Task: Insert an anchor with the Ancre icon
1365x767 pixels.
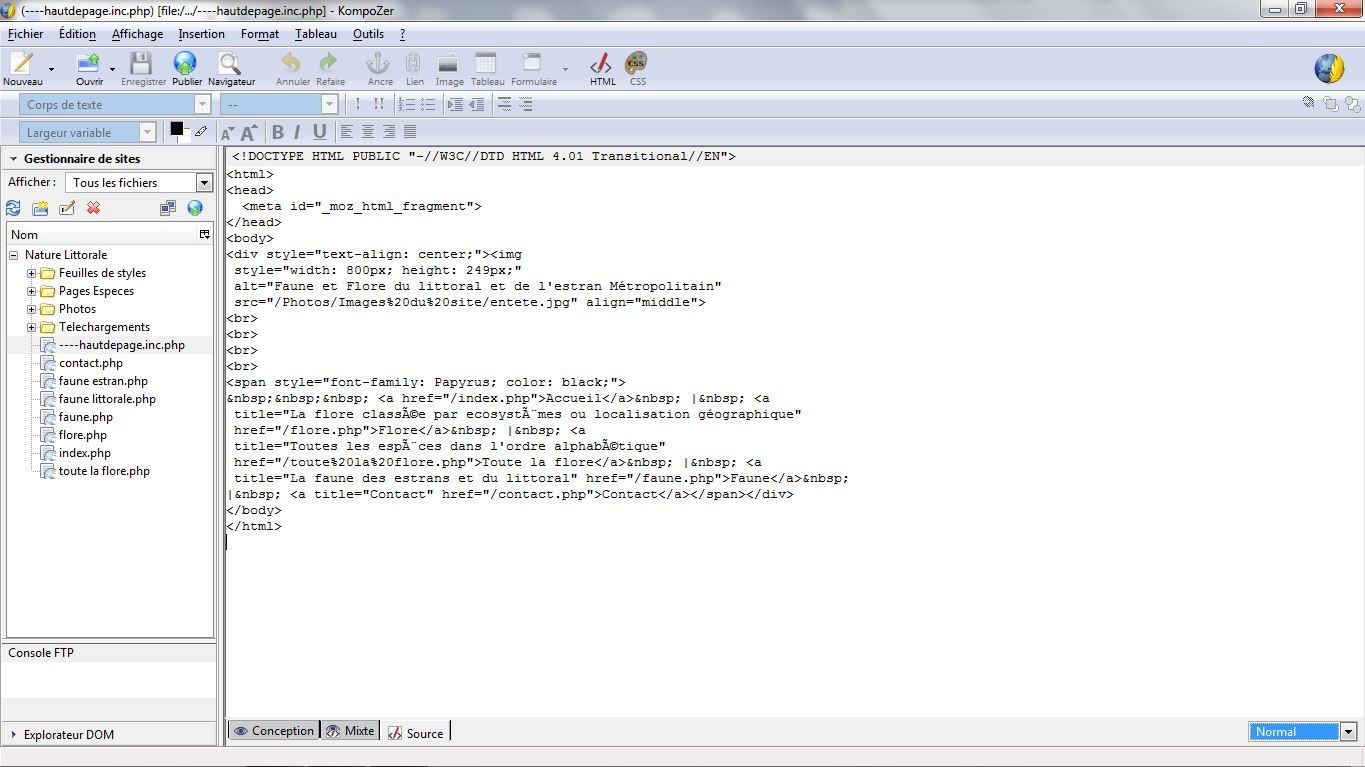Action: [x=379, y=64]
